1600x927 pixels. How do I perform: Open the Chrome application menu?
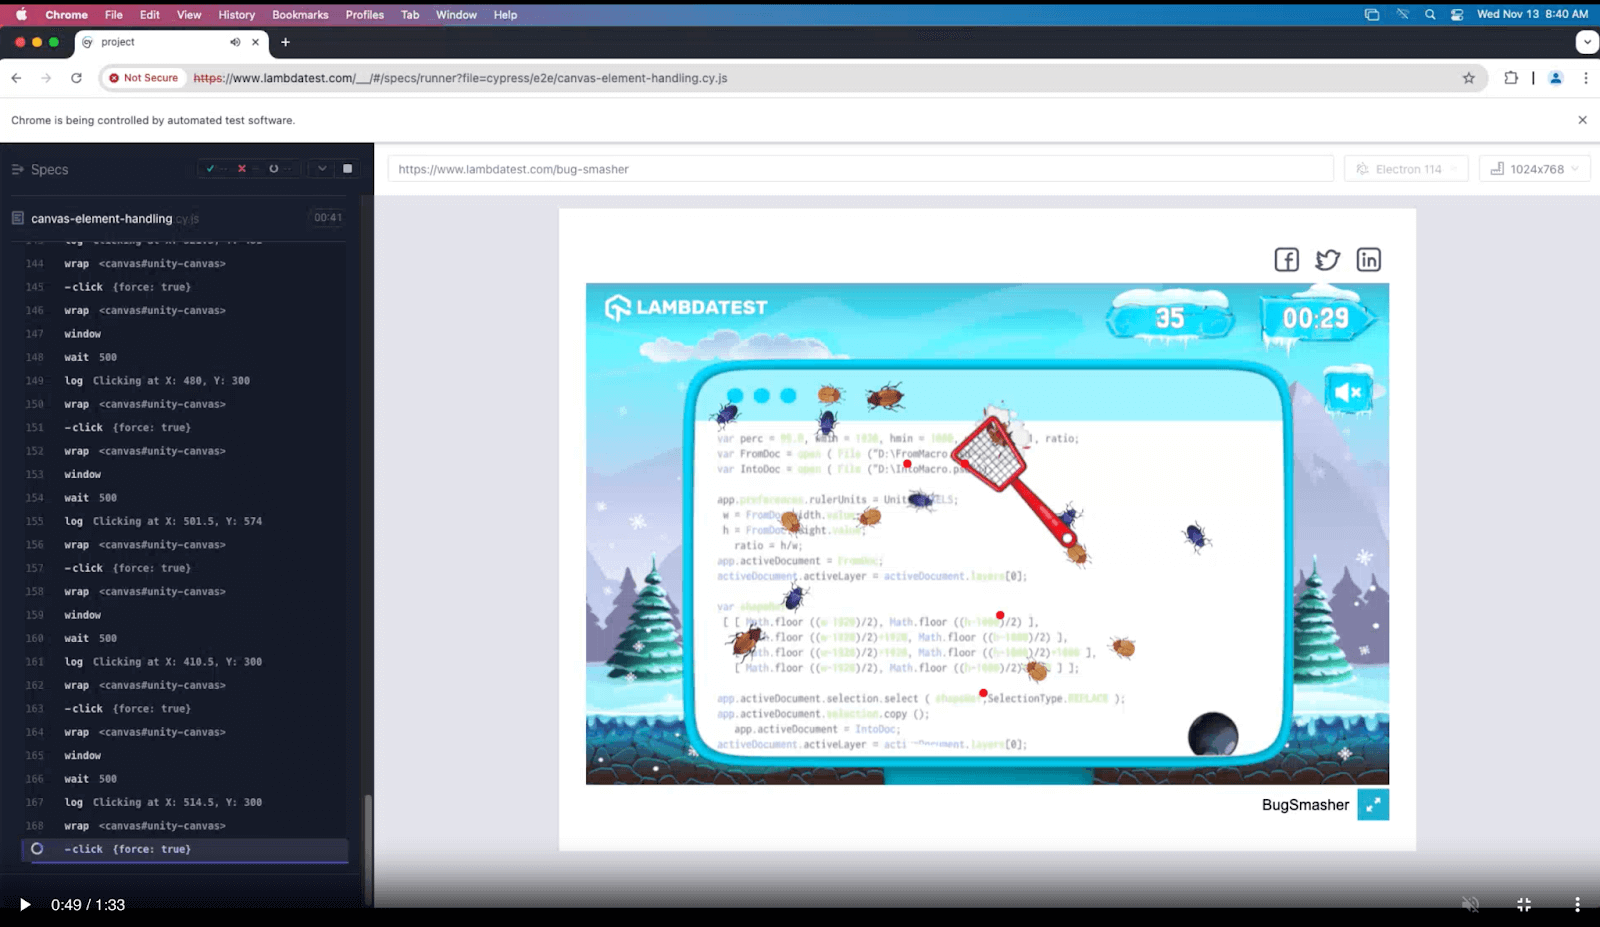66,14
